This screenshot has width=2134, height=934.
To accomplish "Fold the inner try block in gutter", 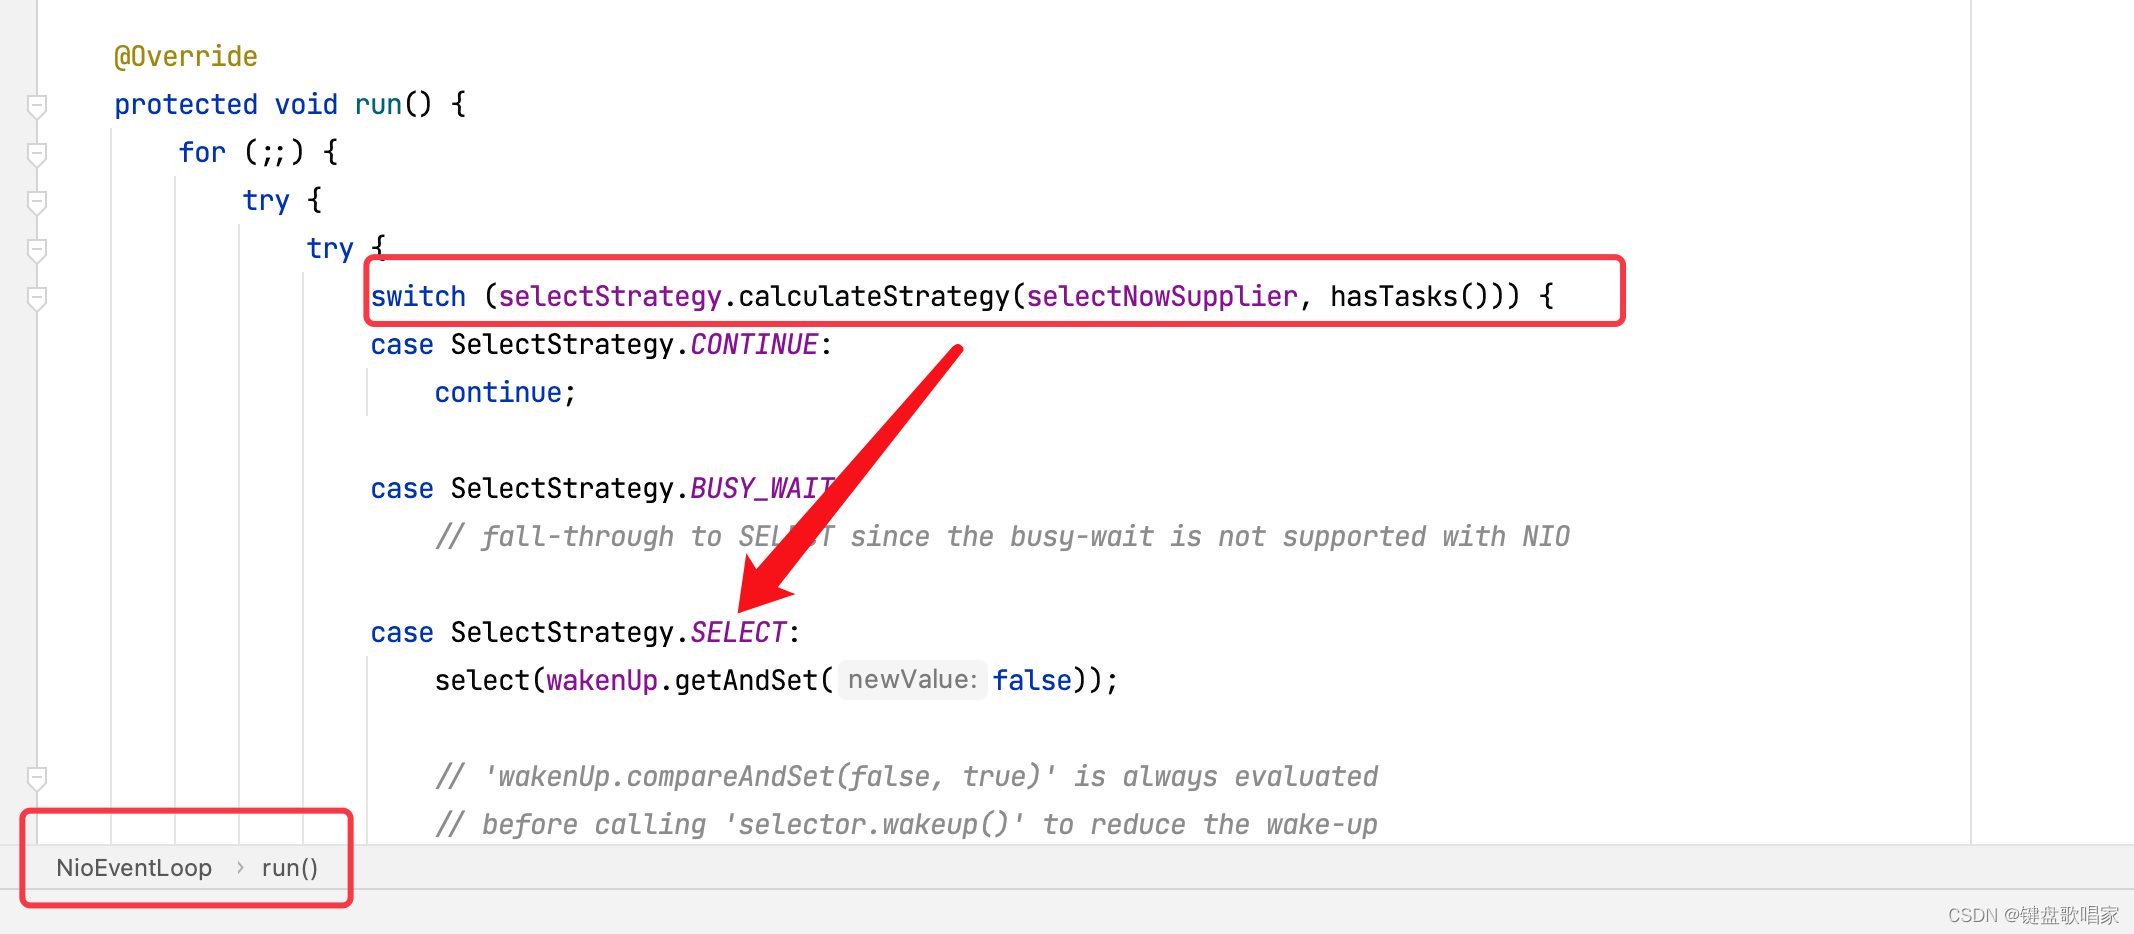I will [37, 249].
